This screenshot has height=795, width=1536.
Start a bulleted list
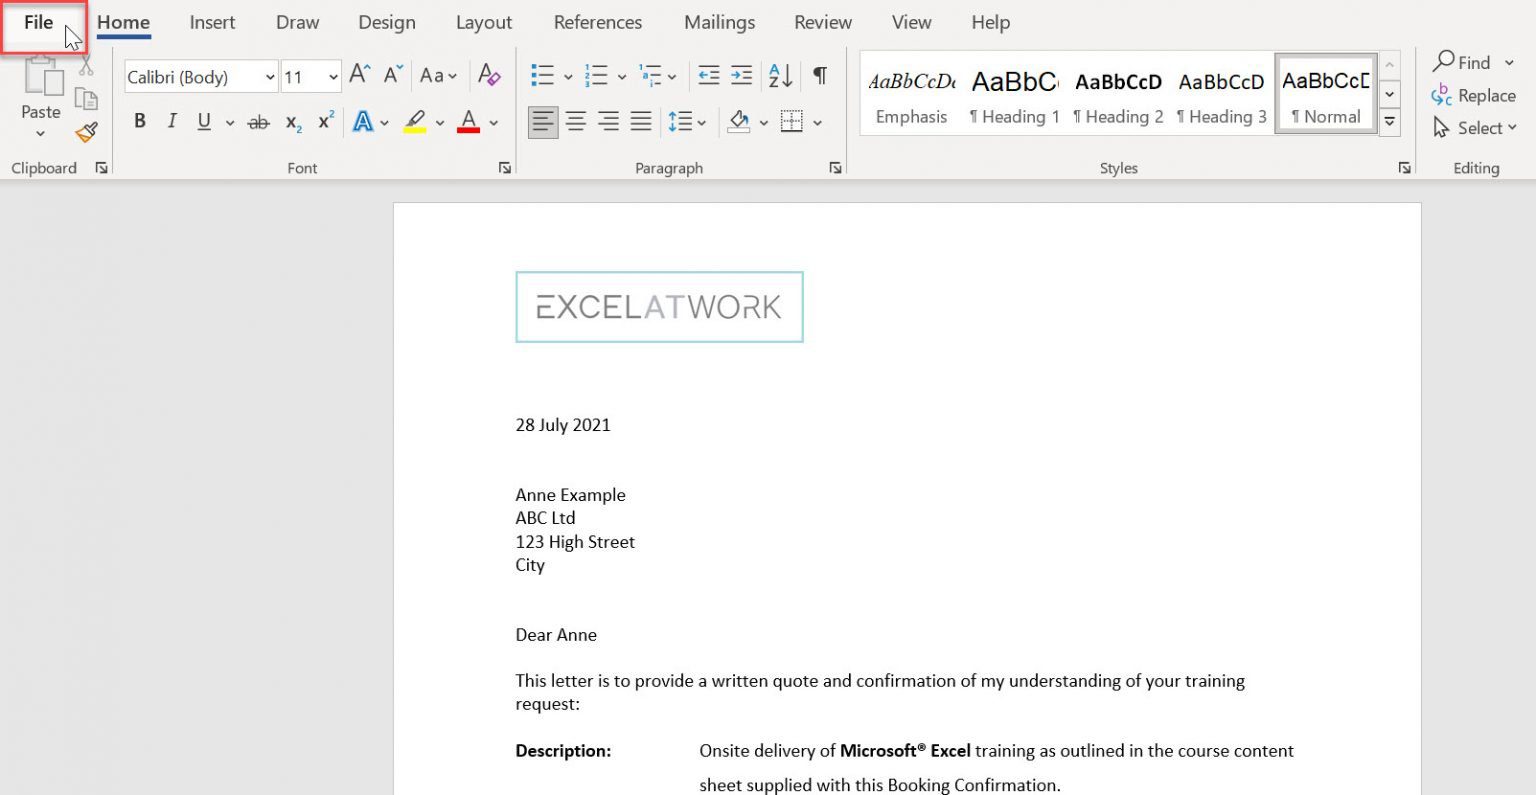[543, 75]
